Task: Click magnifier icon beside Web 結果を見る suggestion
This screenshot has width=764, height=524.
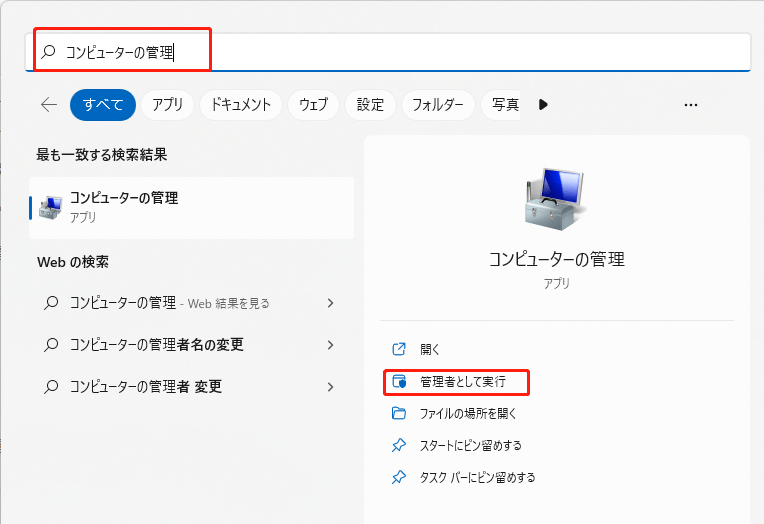Action: [x=51, y=303]
